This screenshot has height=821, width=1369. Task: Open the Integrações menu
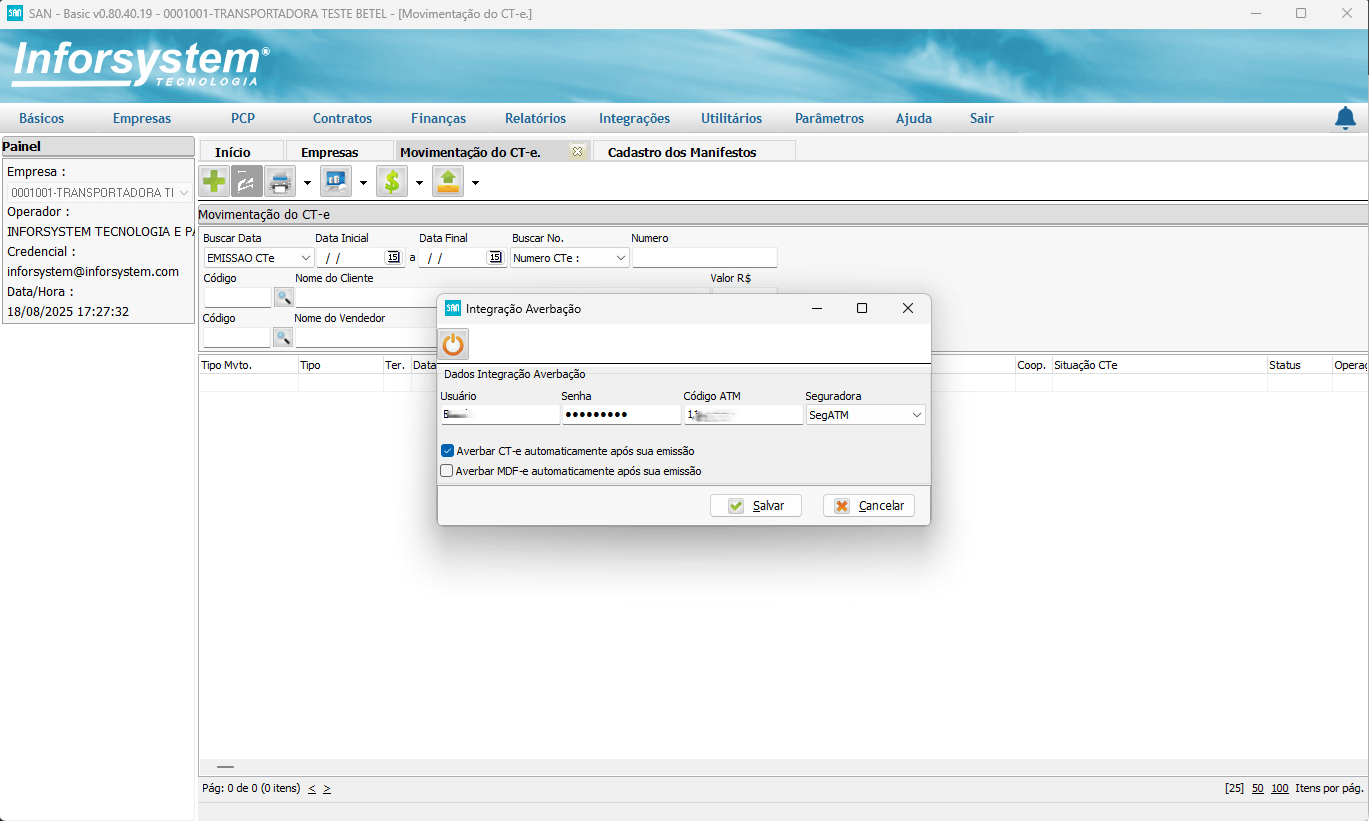click(634, 118)
